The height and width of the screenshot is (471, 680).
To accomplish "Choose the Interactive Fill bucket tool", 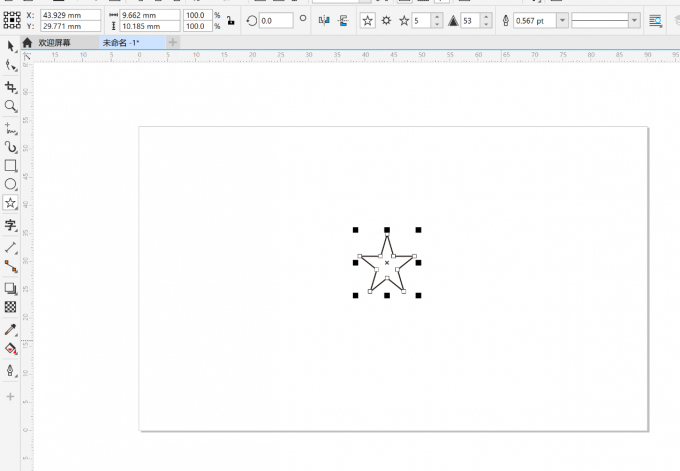I will tap(11, 349).
